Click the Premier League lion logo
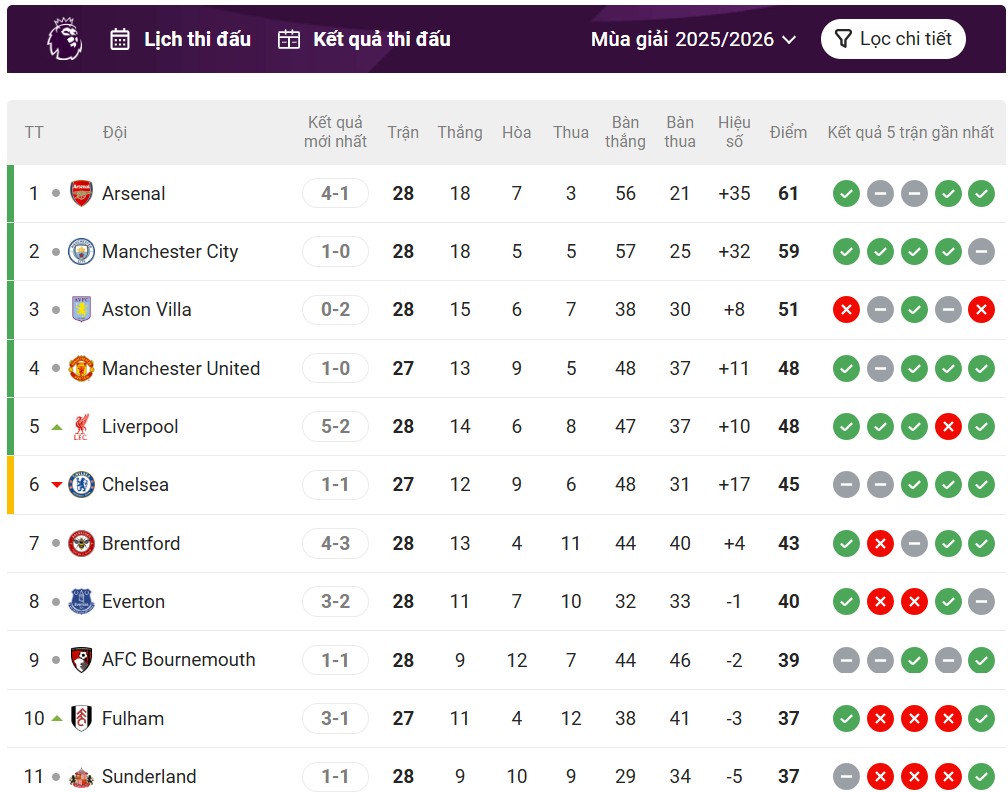This screenshot has height=792, width=1008. (x=65, y=39)
